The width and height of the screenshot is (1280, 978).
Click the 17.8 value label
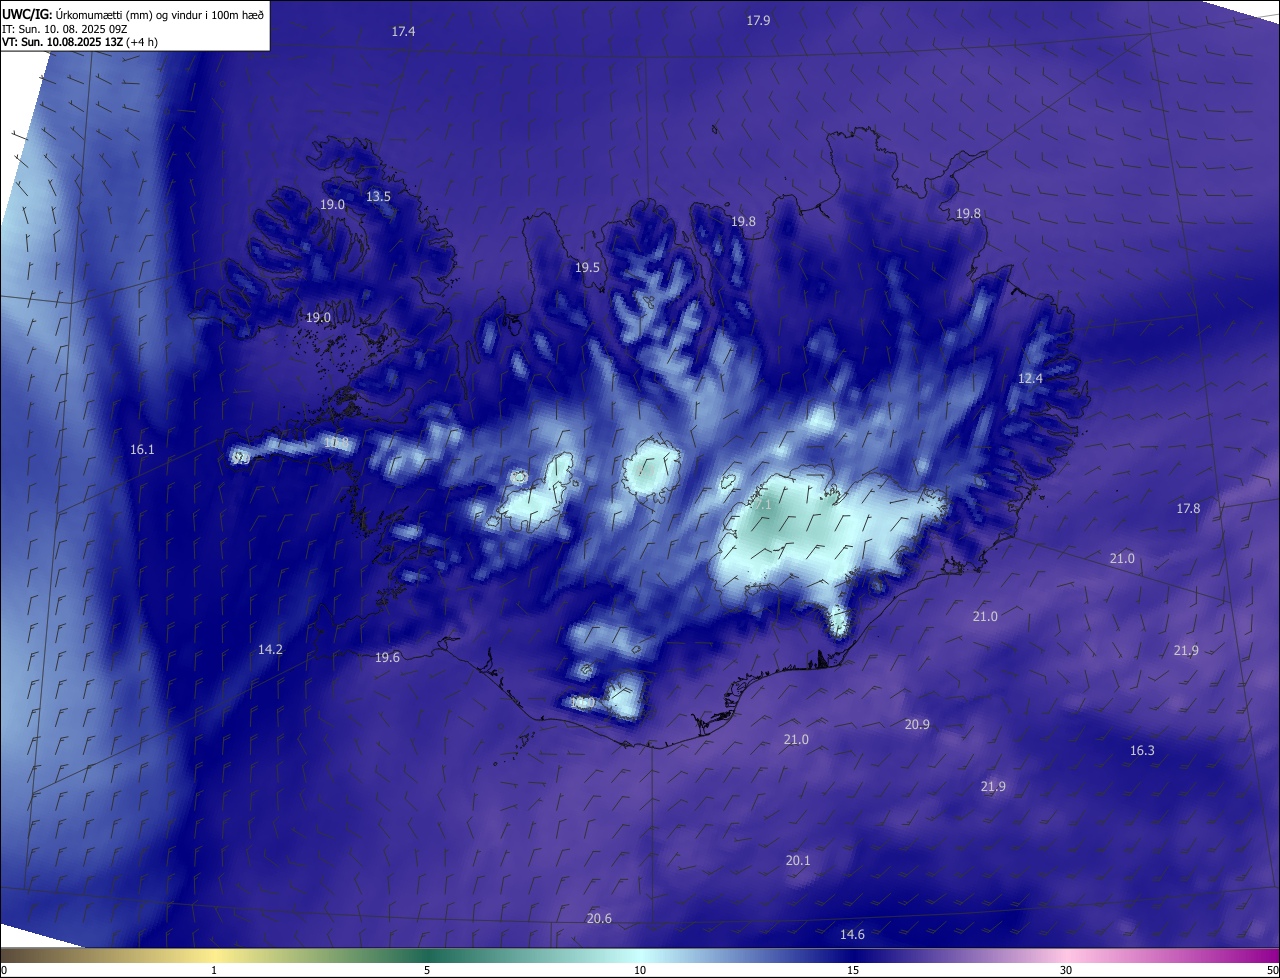click(x=1187, y=509)
